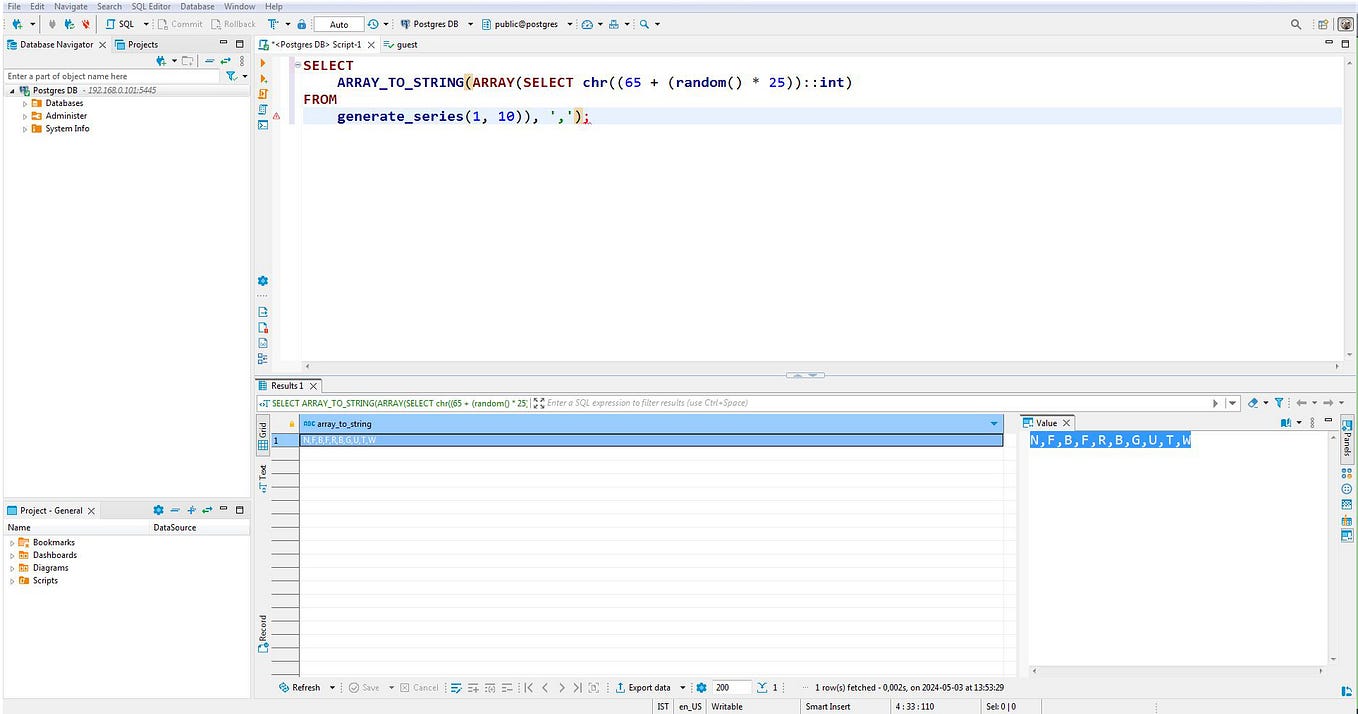Switch to the Projects tab
The height and width of the screenshot is (714, 1358).
click(x=136, y=44)
